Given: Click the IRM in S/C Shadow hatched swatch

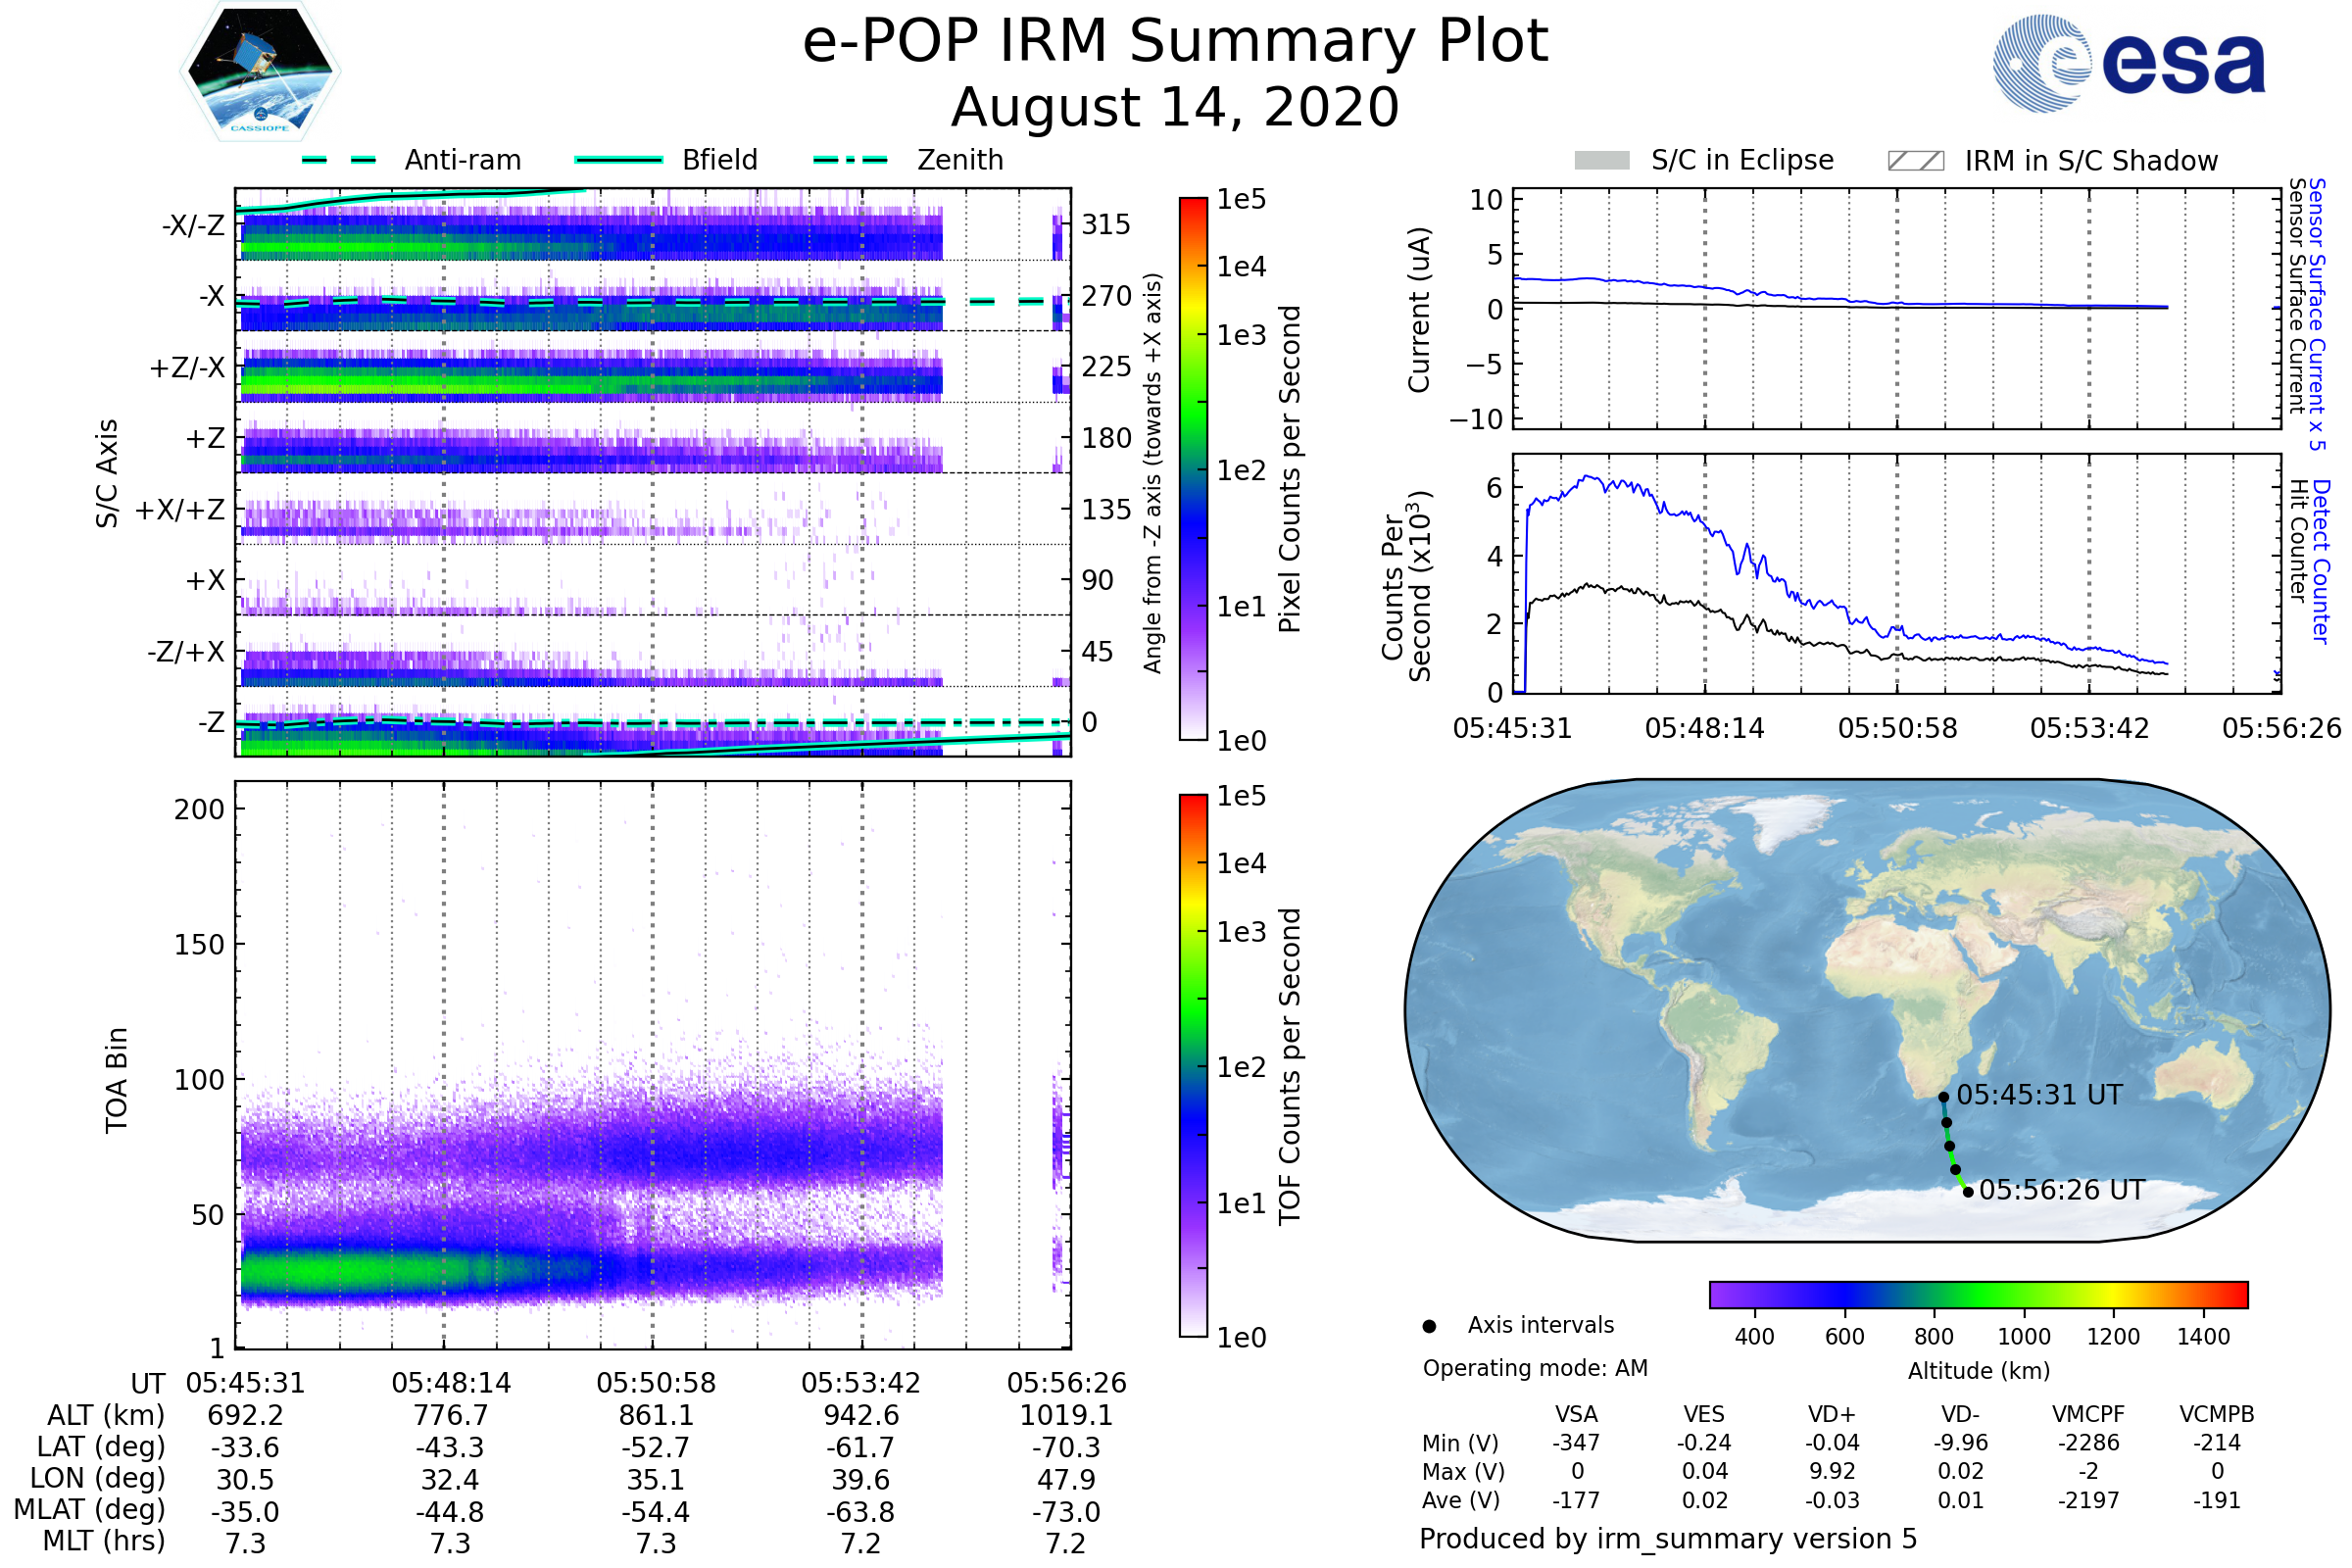Looking at the screenshot, I should (1916, 161).
